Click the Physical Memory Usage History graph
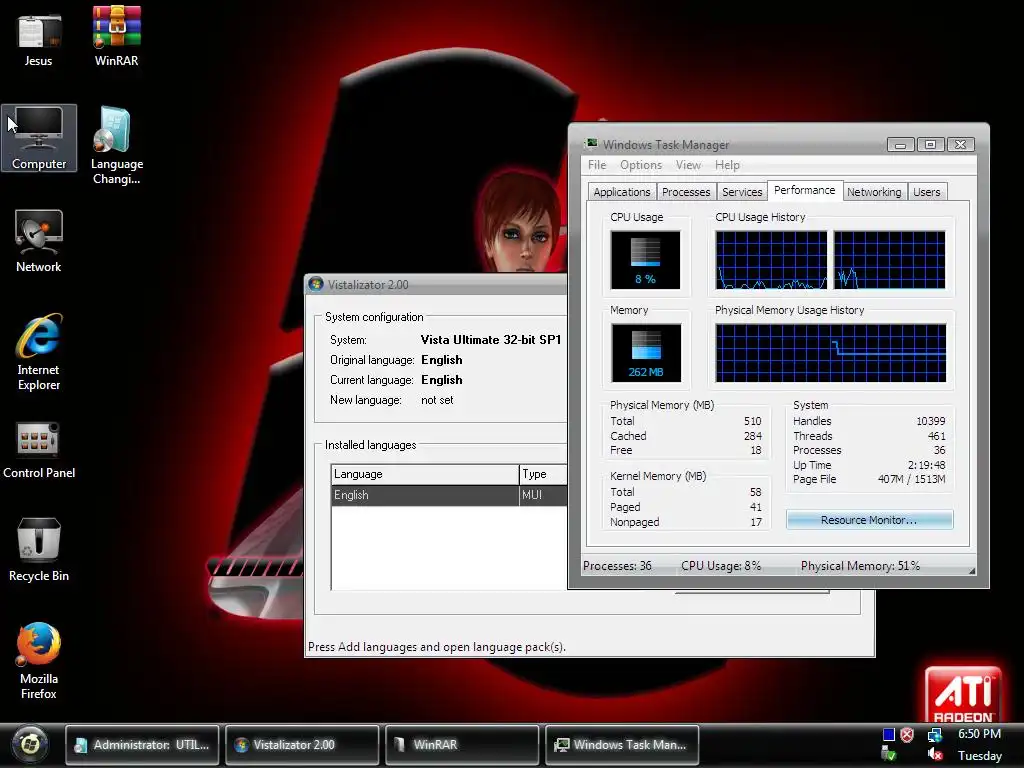1024x768 pixels. coord(831,353)
